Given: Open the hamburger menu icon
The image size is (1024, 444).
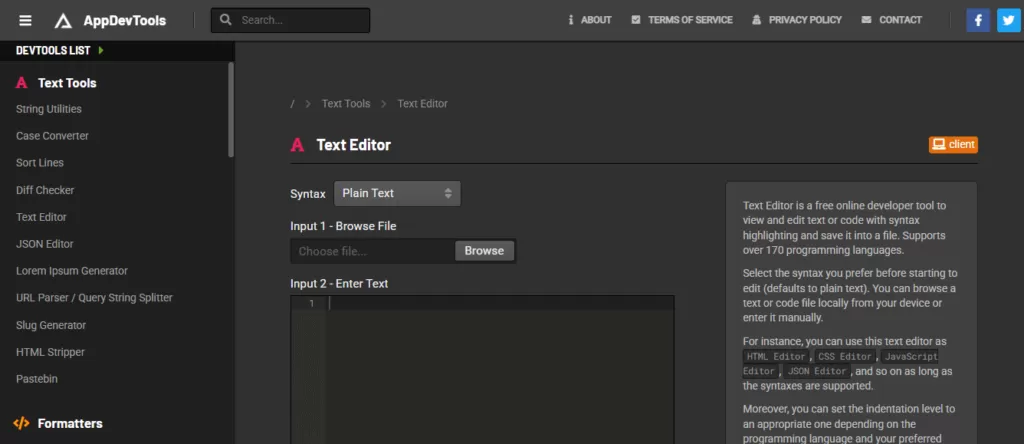Looking at the screenshot, I should pyautogui.click(x=25, y=20).
